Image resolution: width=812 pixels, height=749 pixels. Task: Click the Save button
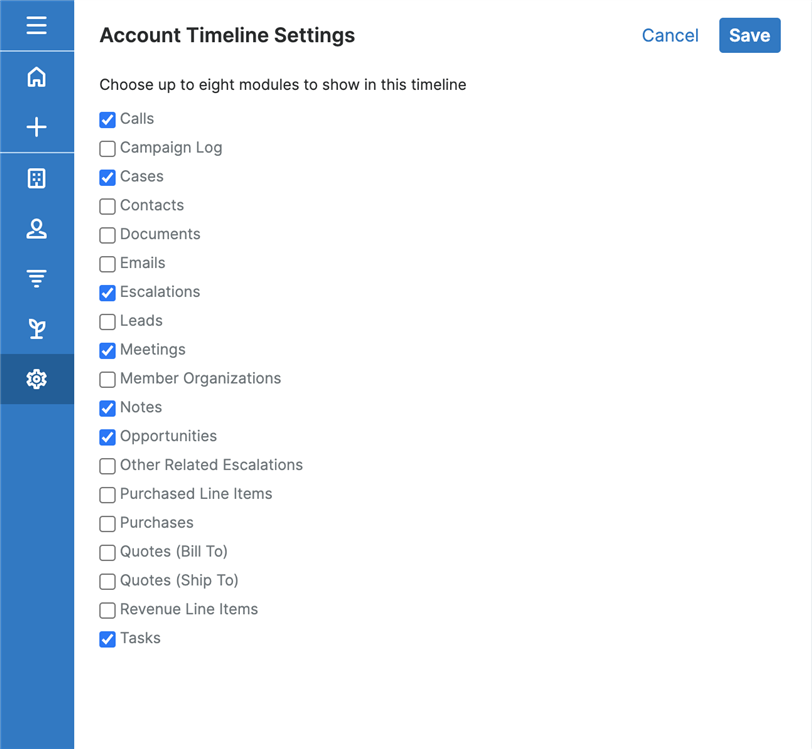[x=749, y=35]
